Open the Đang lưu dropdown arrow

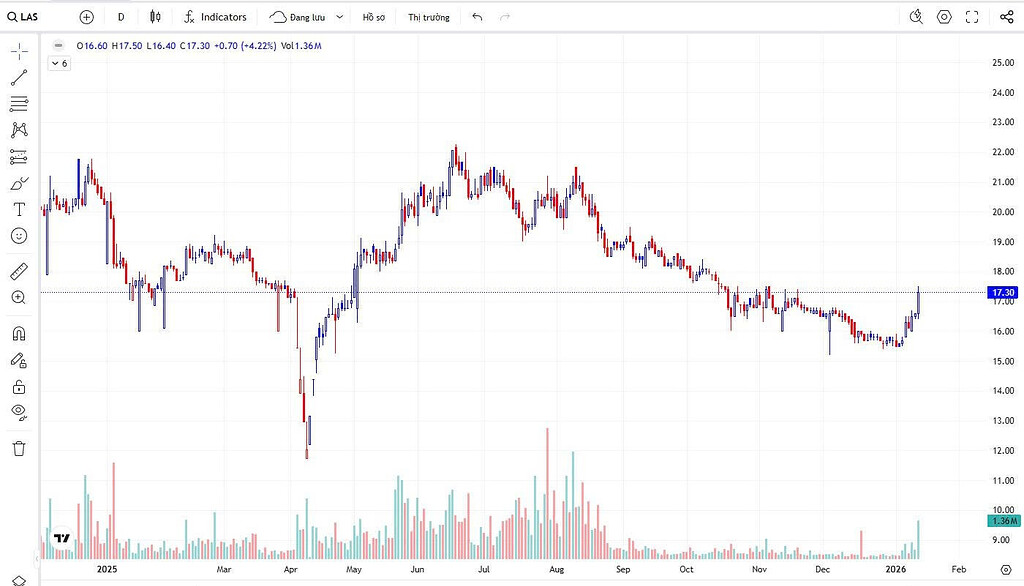340,17
